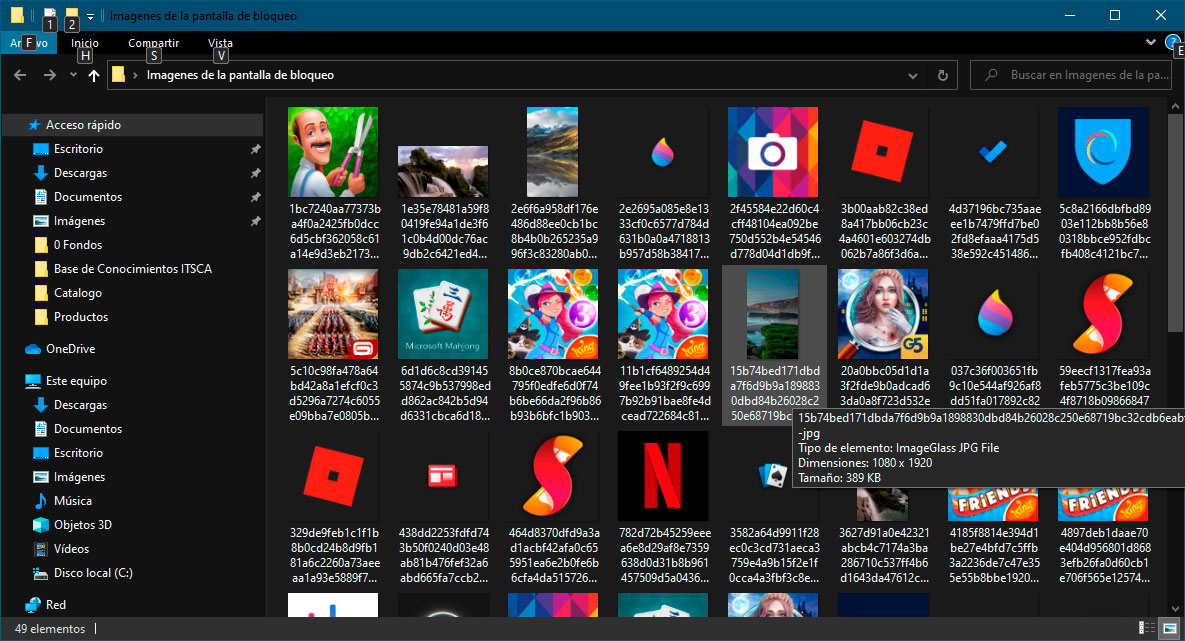The image size is (1185, 641).
Task: Open Disco local (C:) in sidebar
Action: click(x=93, y=573)
